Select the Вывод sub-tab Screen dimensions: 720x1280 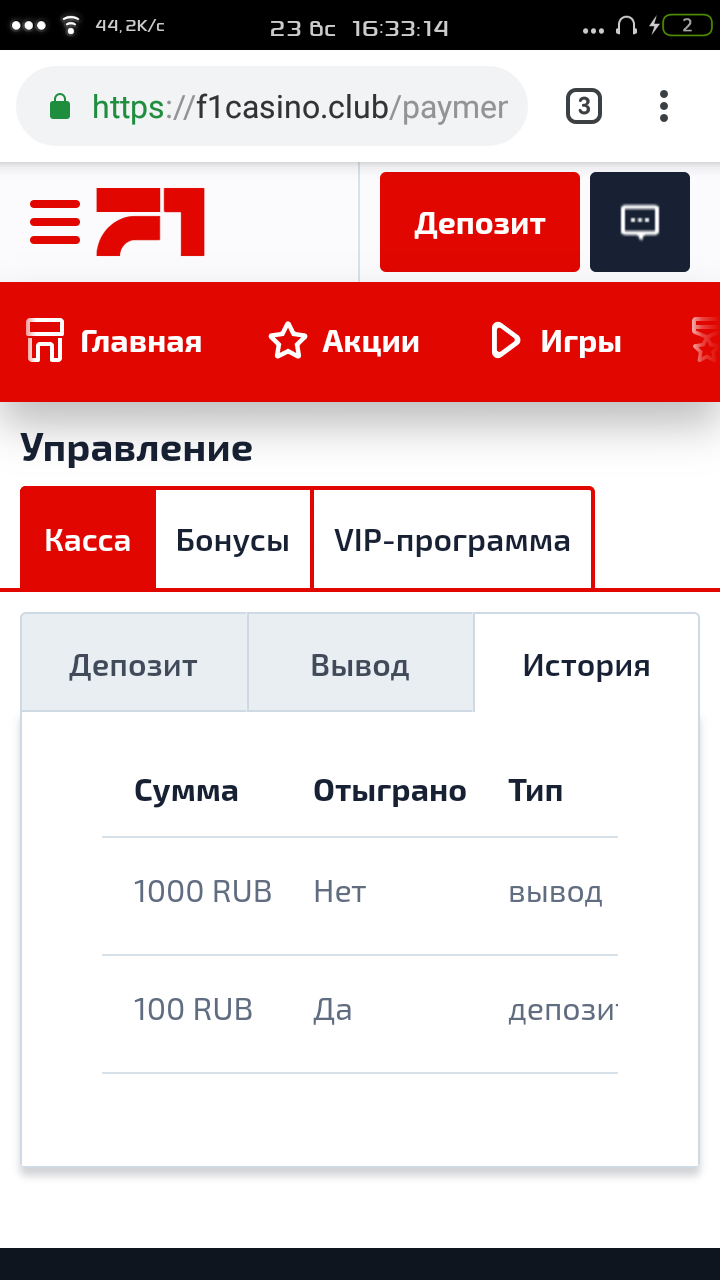[x=360, y=665]
